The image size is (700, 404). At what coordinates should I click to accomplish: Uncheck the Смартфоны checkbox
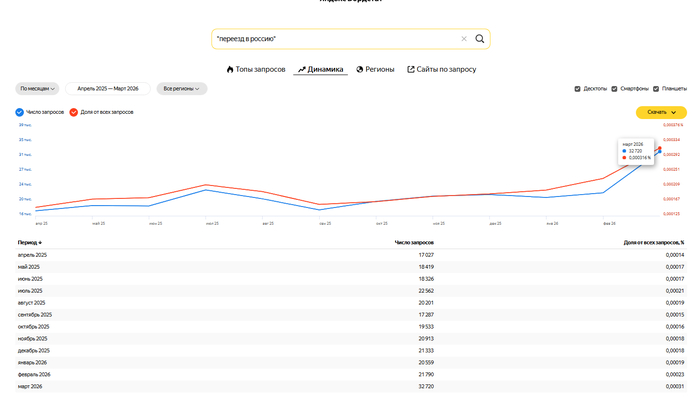click(614, 89)
